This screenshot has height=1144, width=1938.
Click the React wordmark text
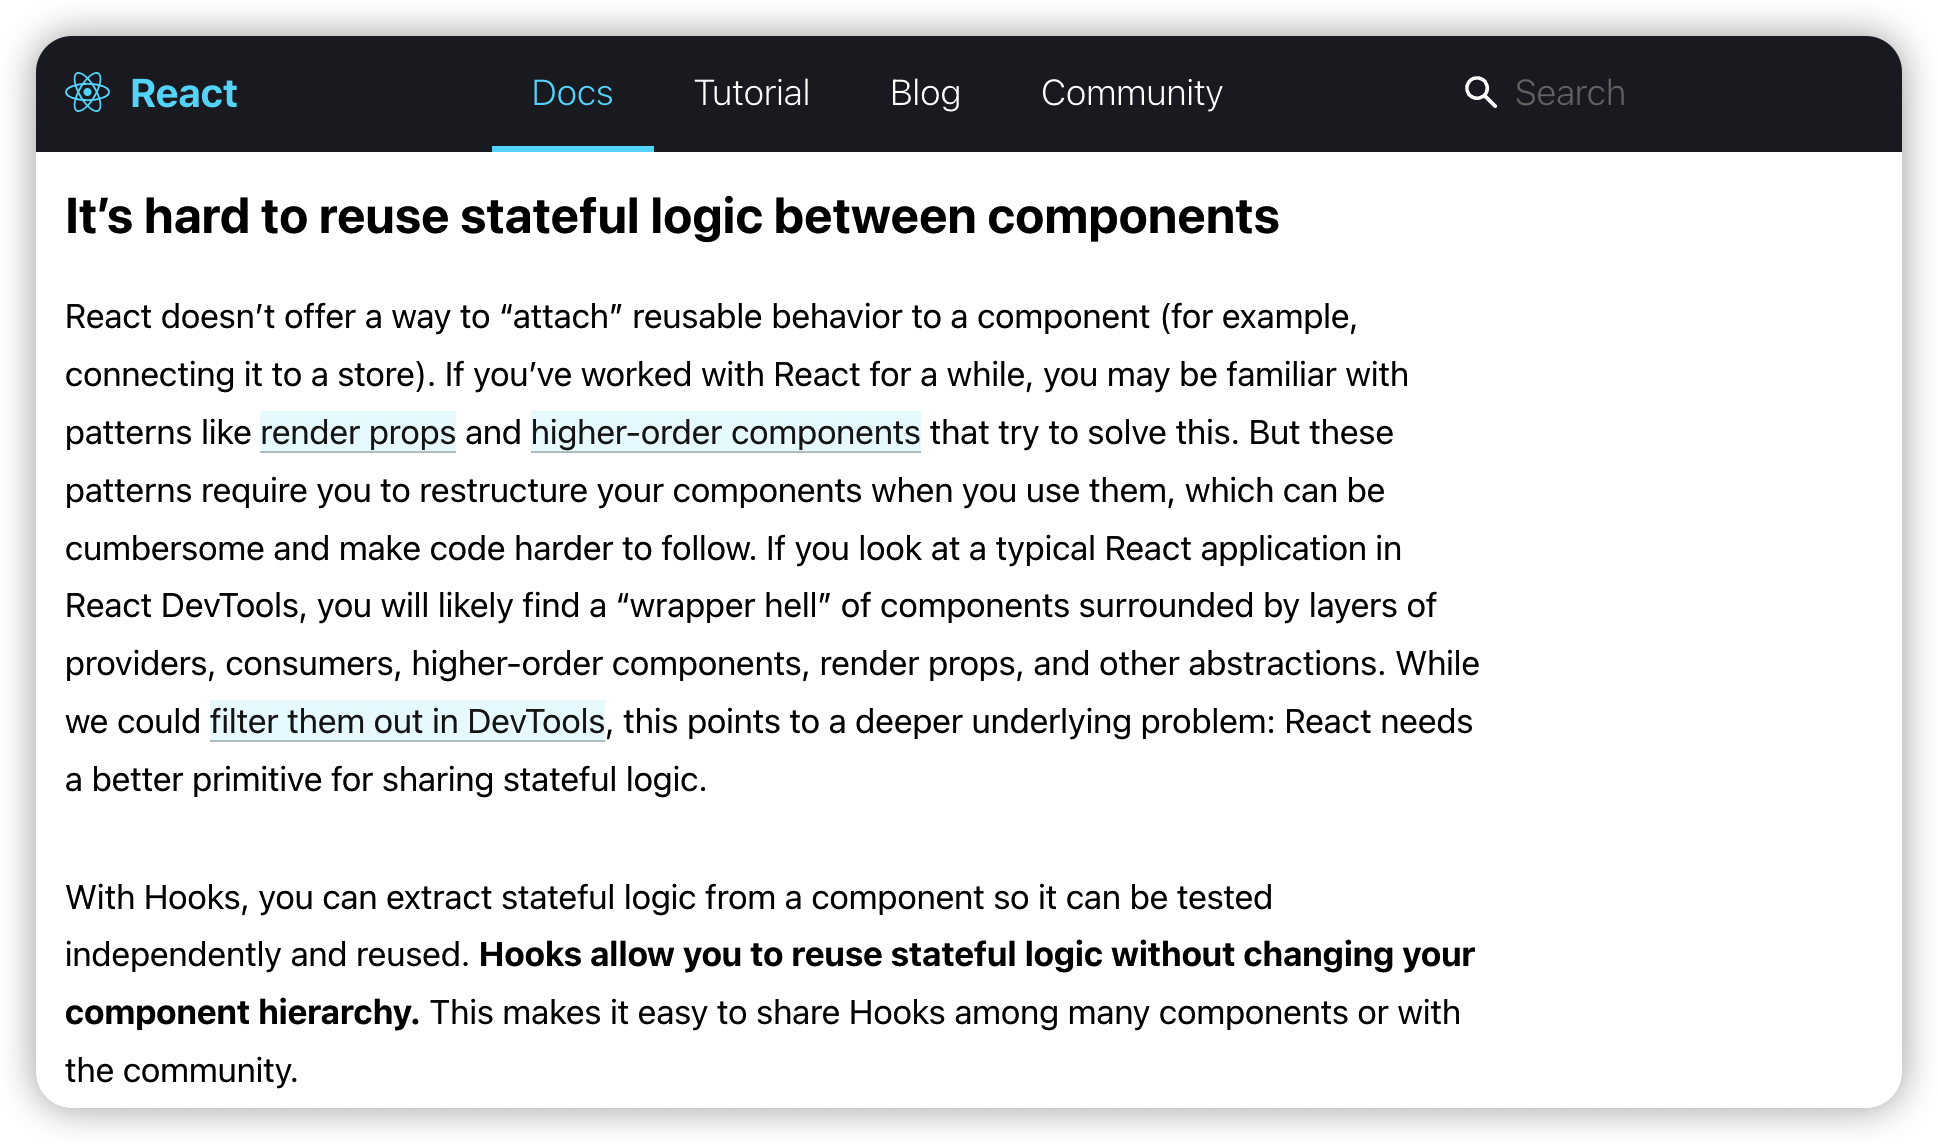[x=183, y=93]
